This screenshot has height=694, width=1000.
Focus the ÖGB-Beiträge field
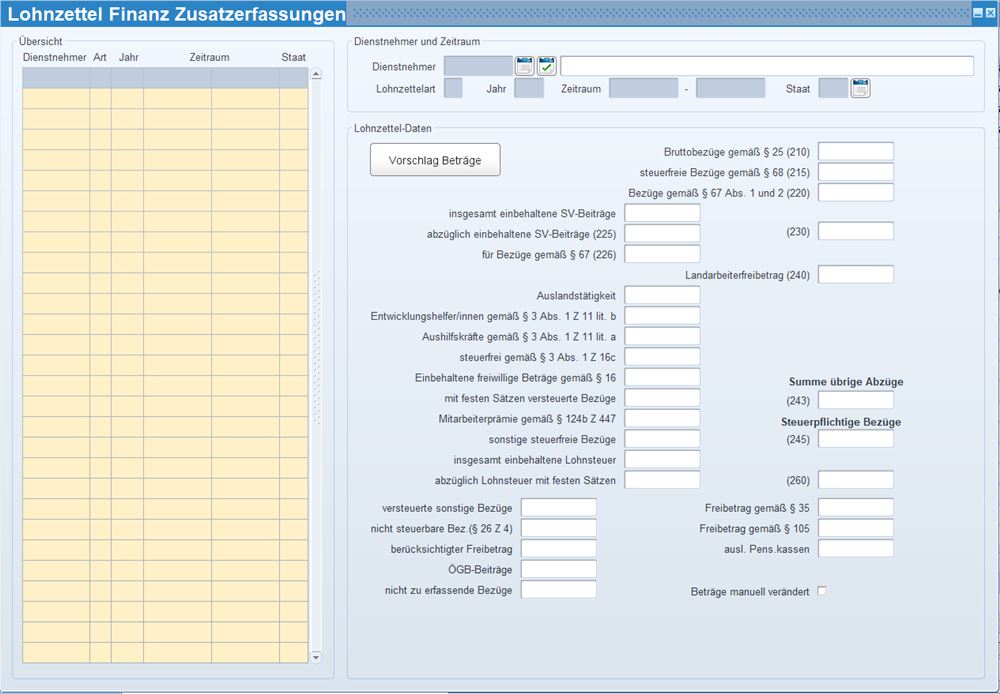[559, 569]
